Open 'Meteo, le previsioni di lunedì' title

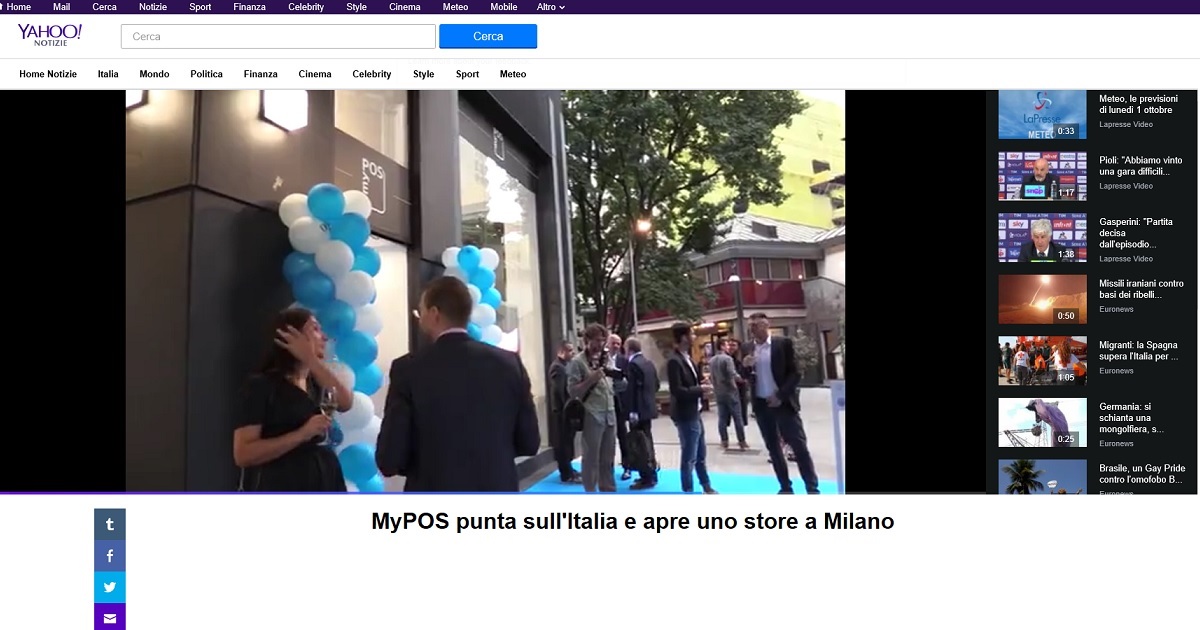[x=1138, y=104]
